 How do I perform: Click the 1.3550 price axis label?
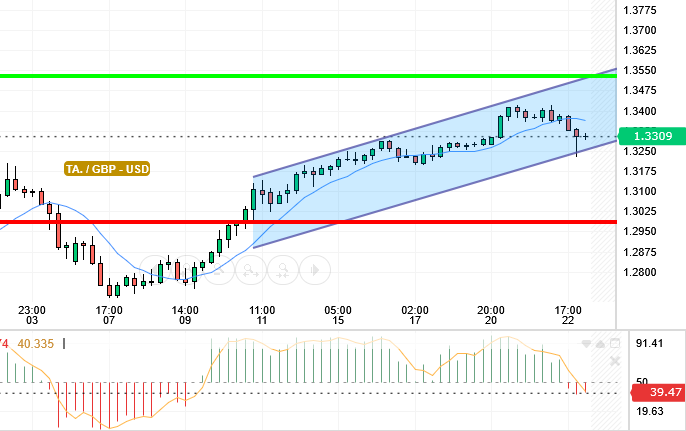pos(640,70)
